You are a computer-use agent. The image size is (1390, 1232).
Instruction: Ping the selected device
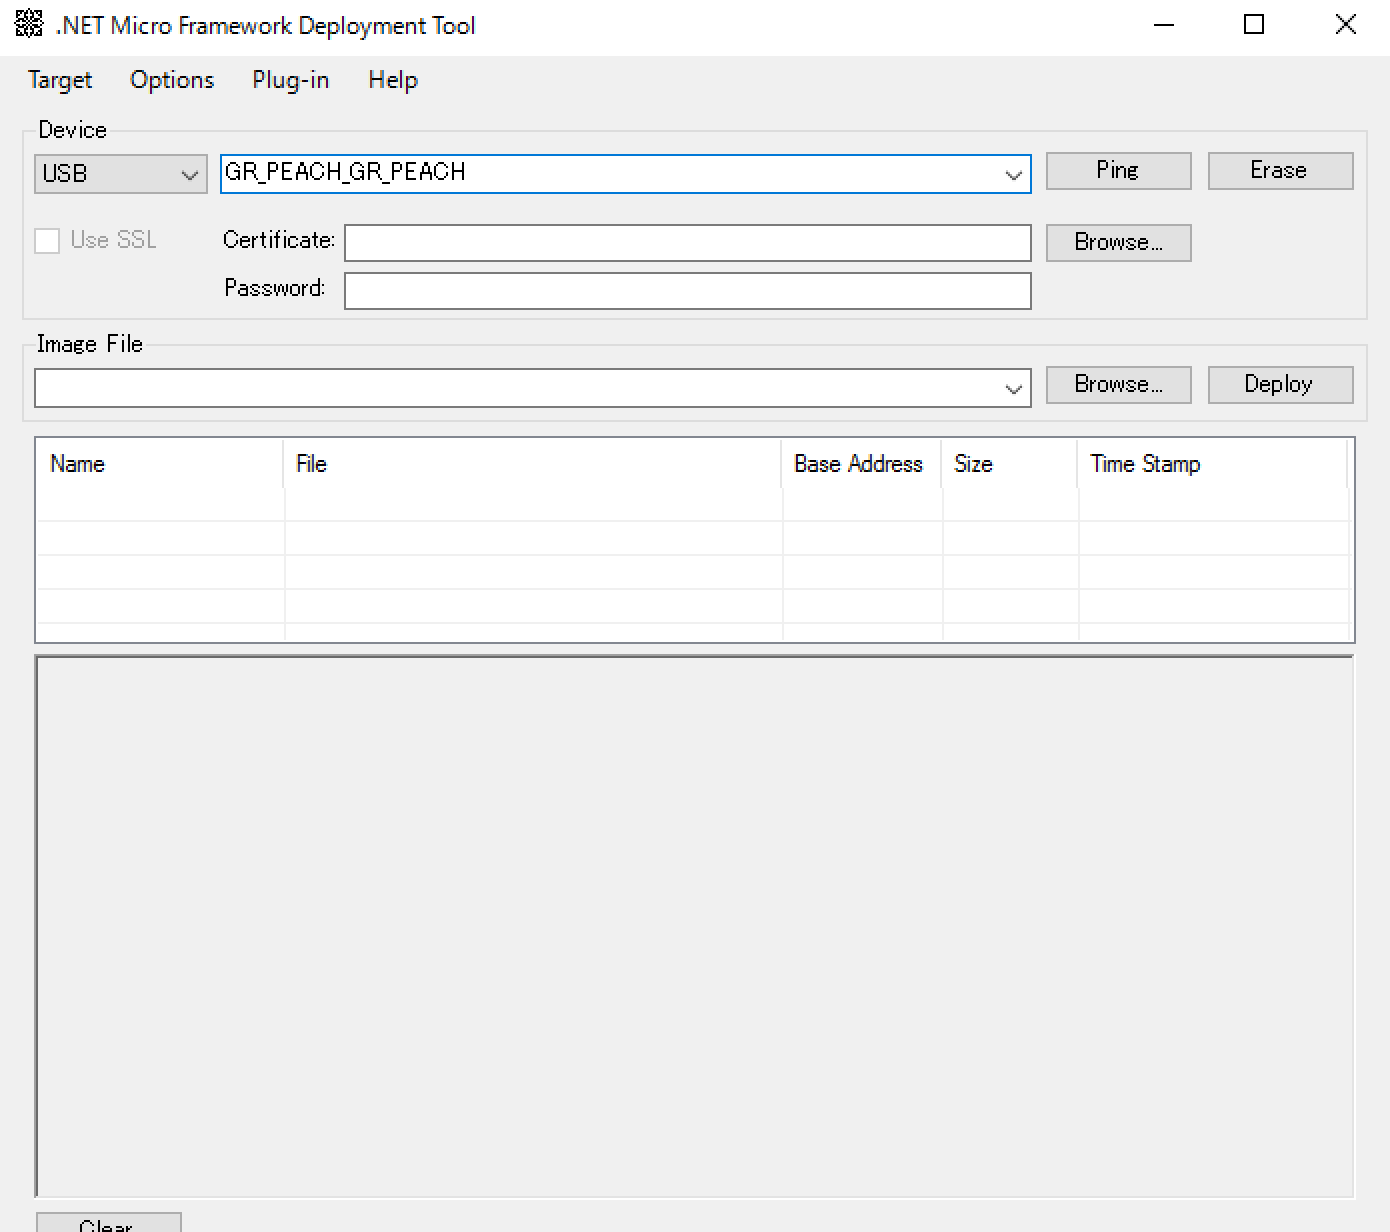coord(1118,170)
